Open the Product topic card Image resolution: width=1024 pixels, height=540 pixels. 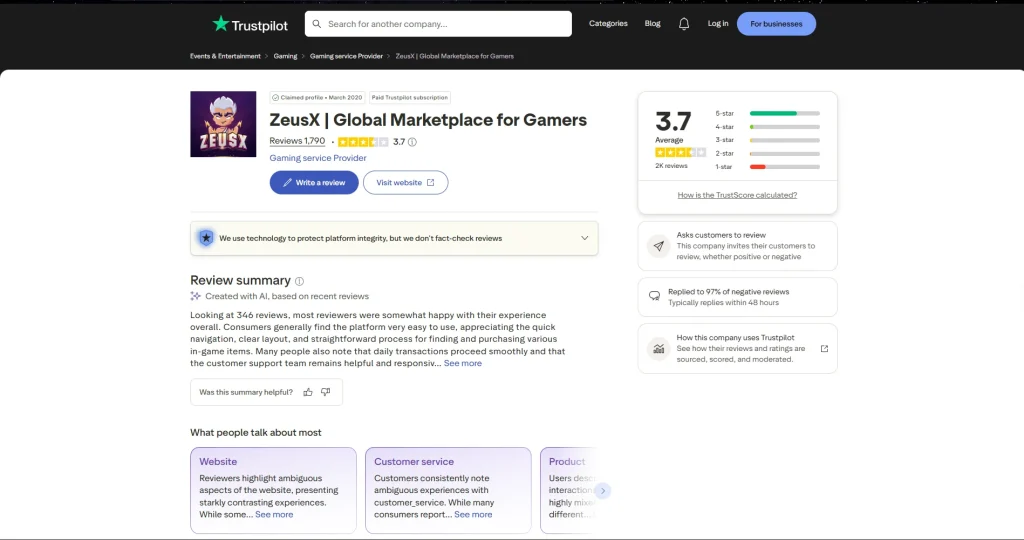point(568,490)
